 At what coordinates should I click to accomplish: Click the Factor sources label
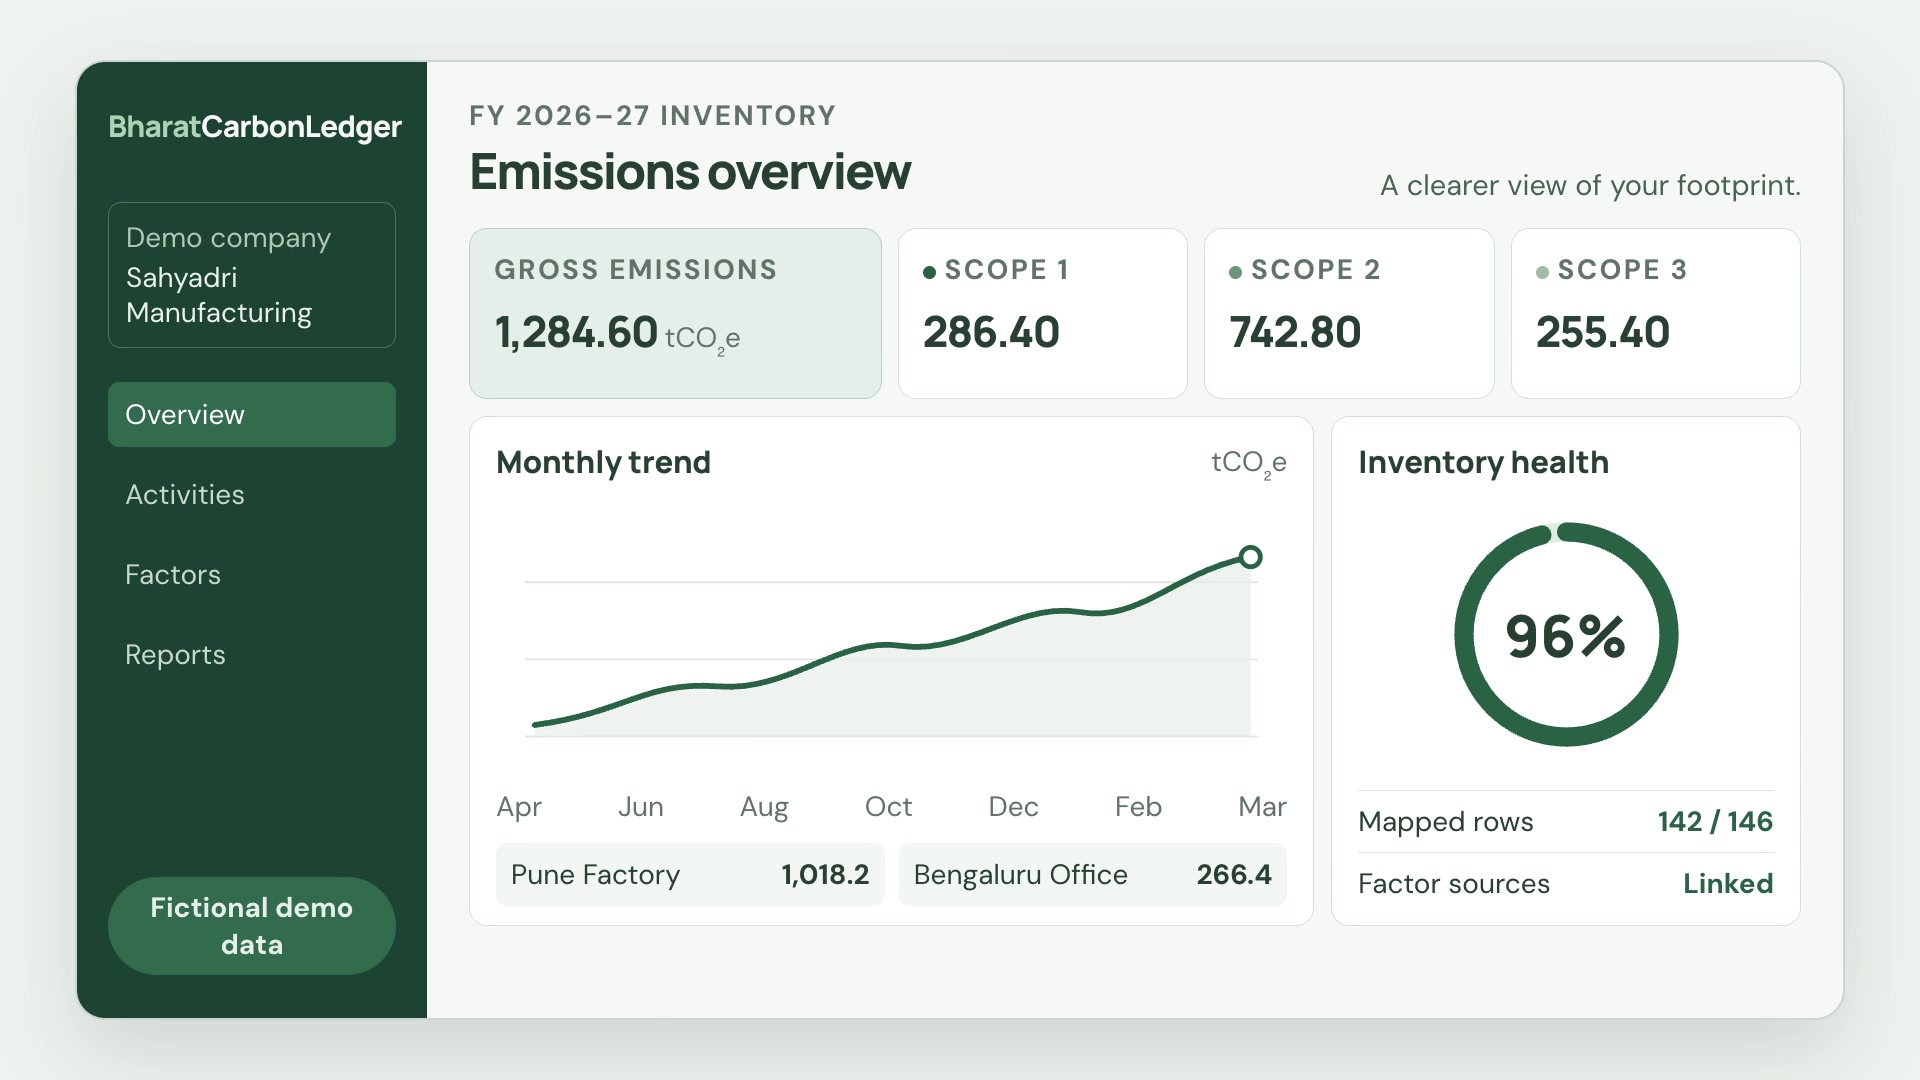(x=1454, y=884)
